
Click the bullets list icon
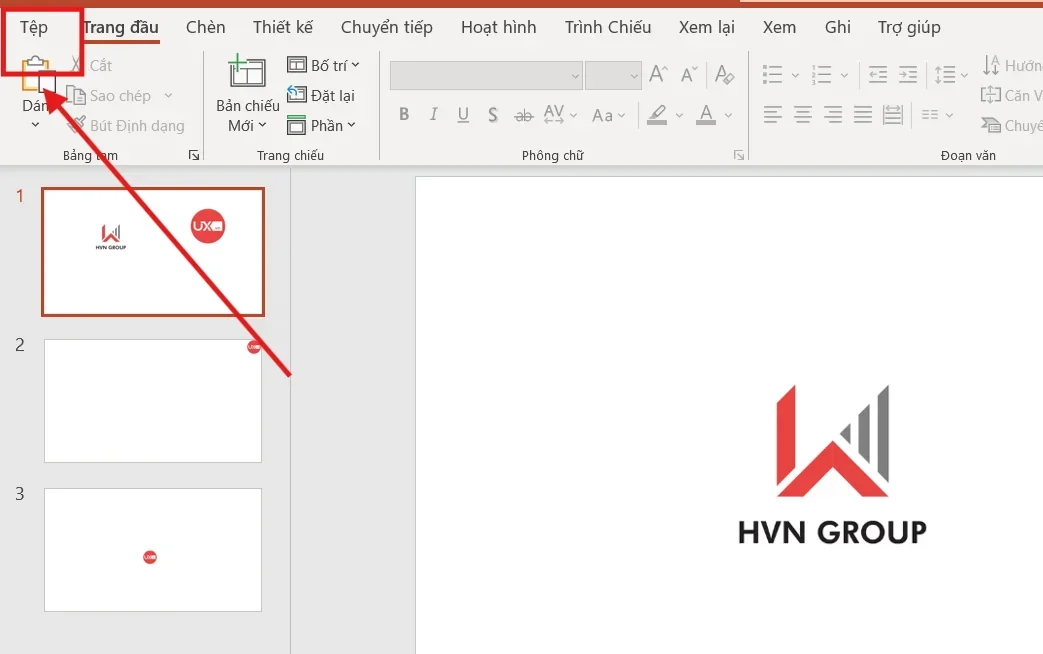click(772, 74)
